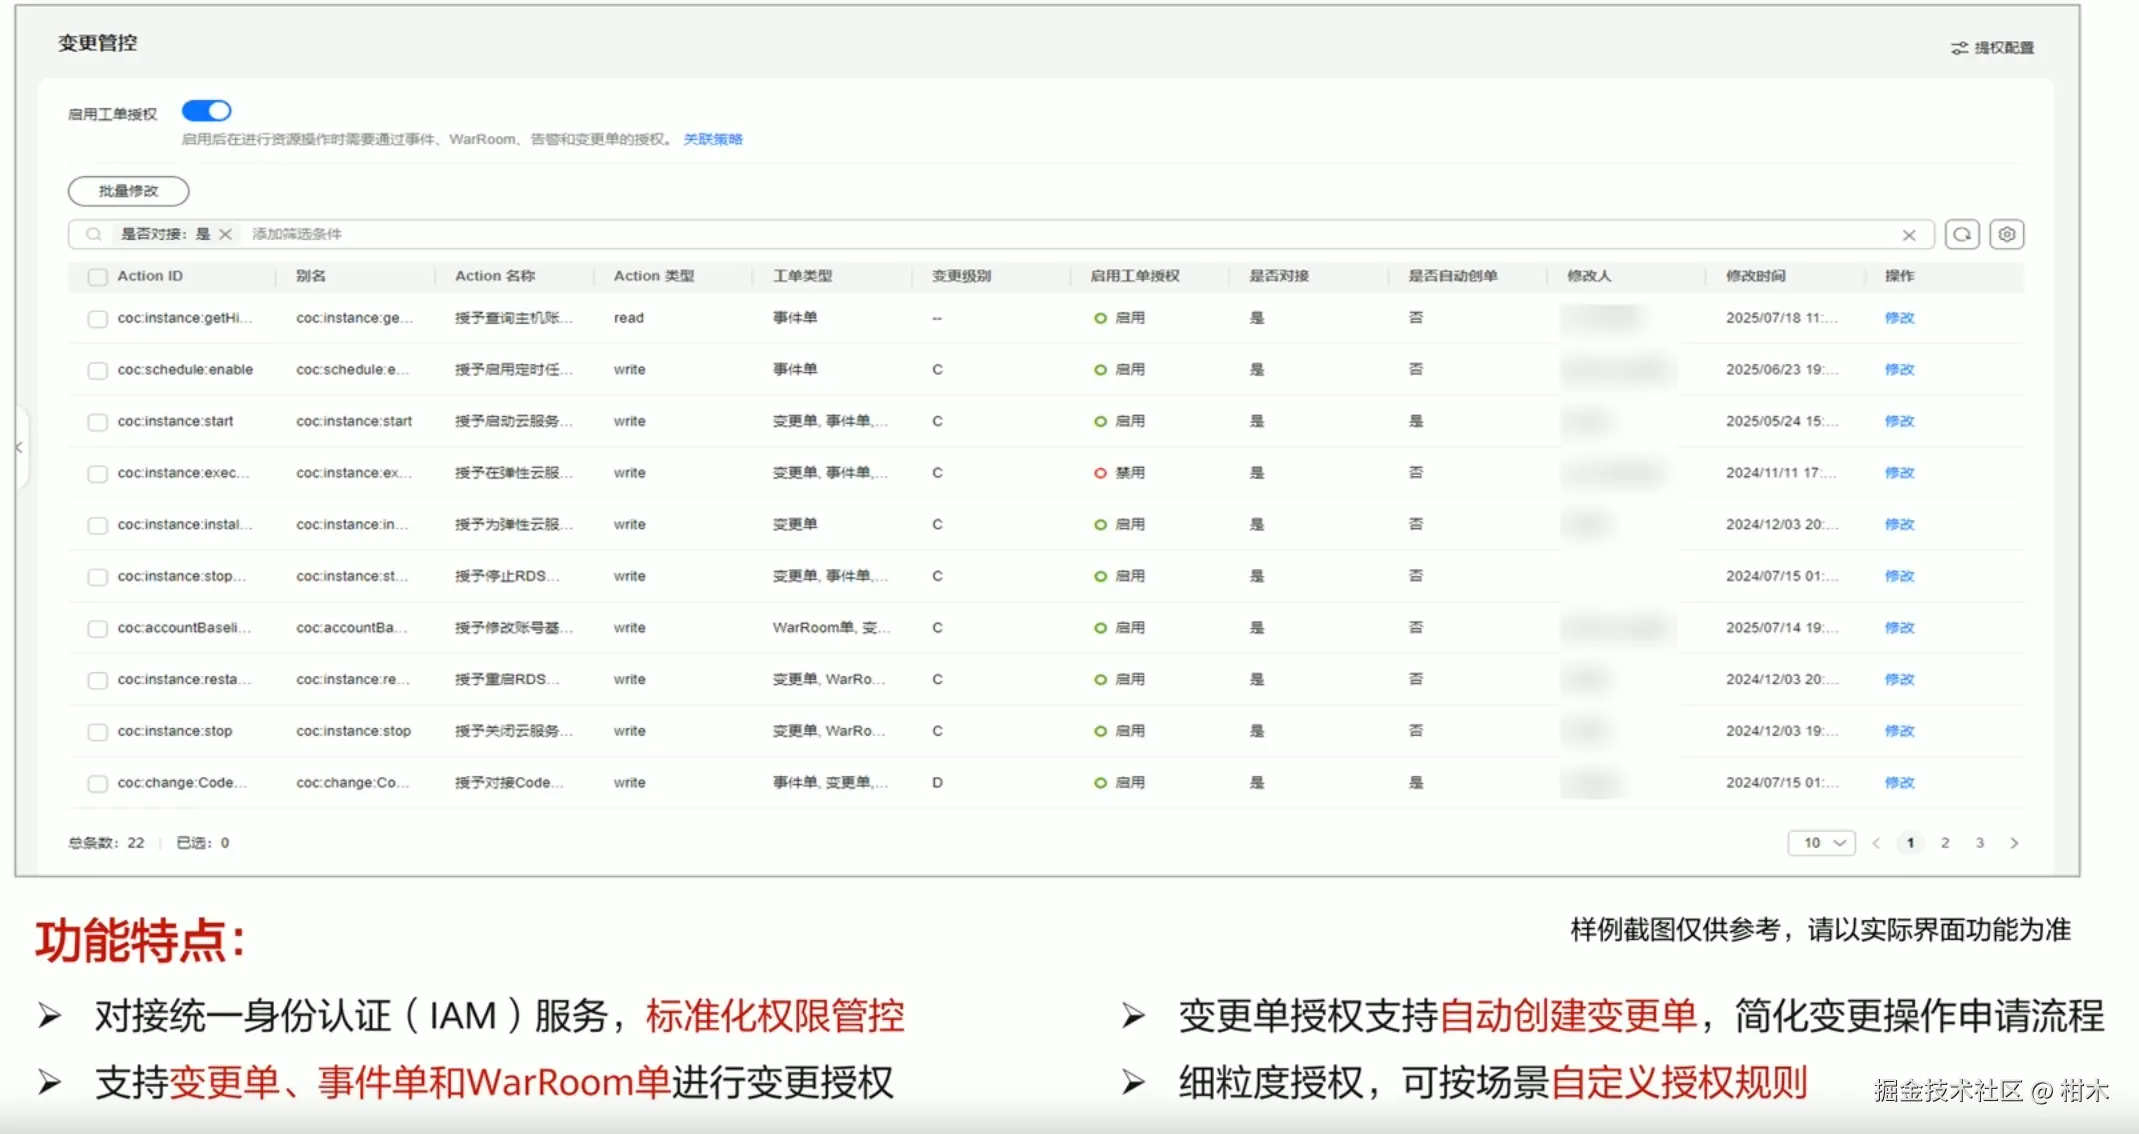The width and height of the screenshot is (2139, 1134).
Task: Clear the search bar with X icon
Action: [1909, 235]
